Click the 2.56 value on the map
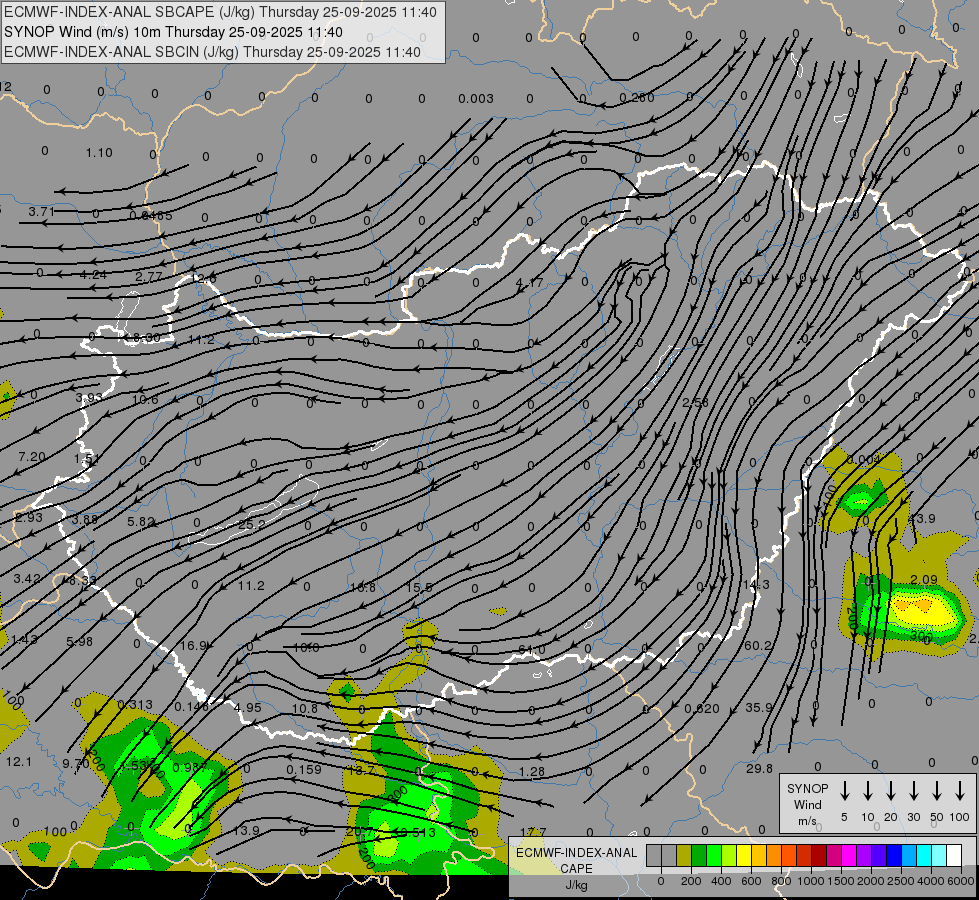Screen dimensions: 979x900 [x=696, y=403]
